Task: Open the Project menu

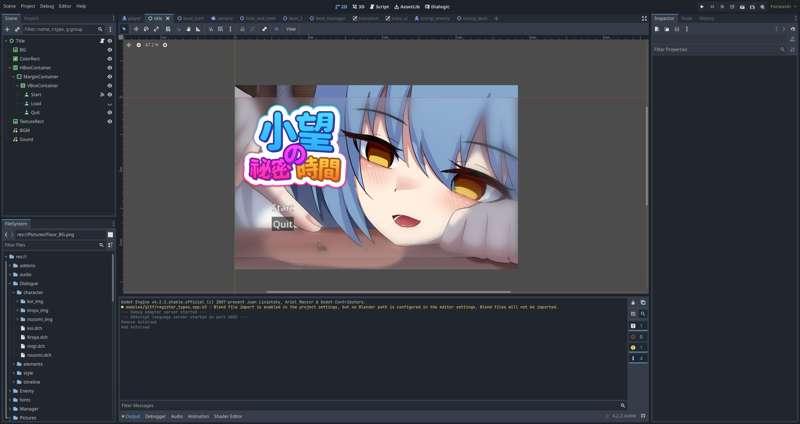Action: (x=28, y=6)
